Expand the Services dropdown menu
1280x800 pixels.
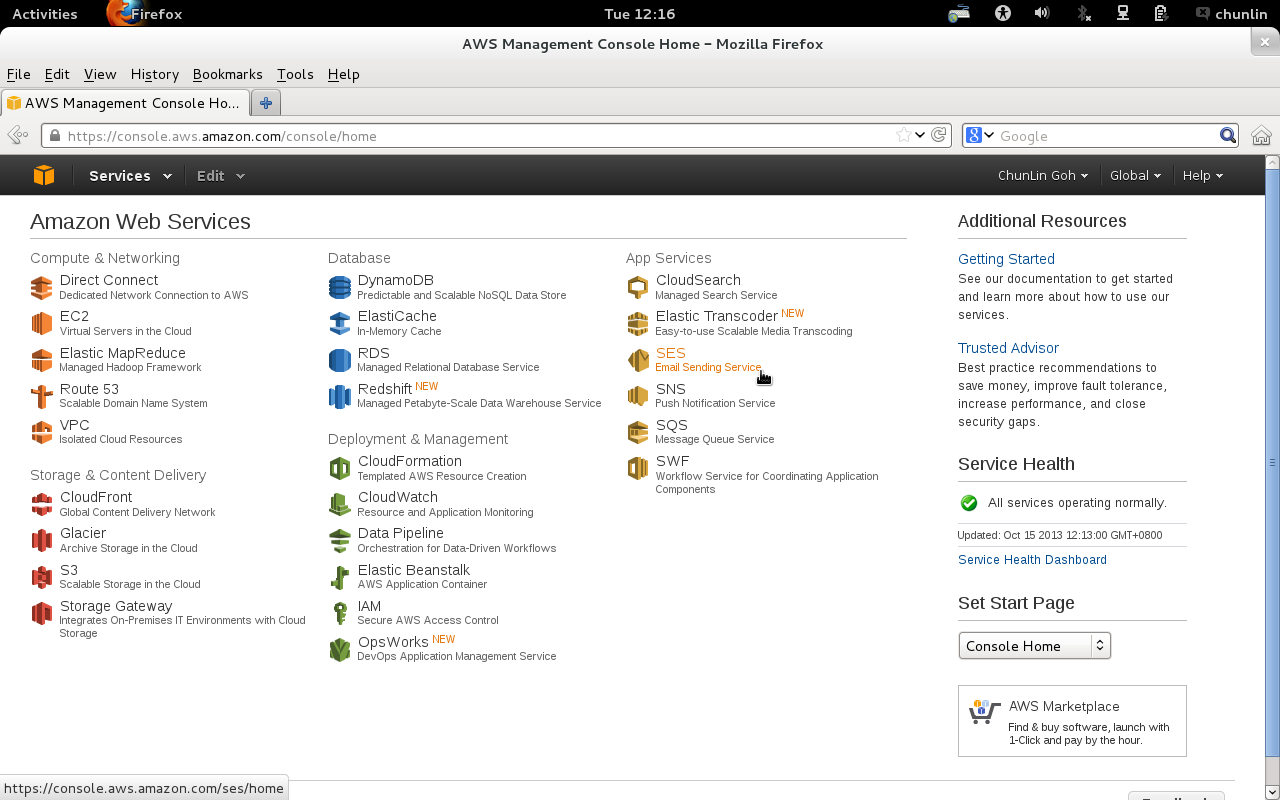(x=130, y=176)
